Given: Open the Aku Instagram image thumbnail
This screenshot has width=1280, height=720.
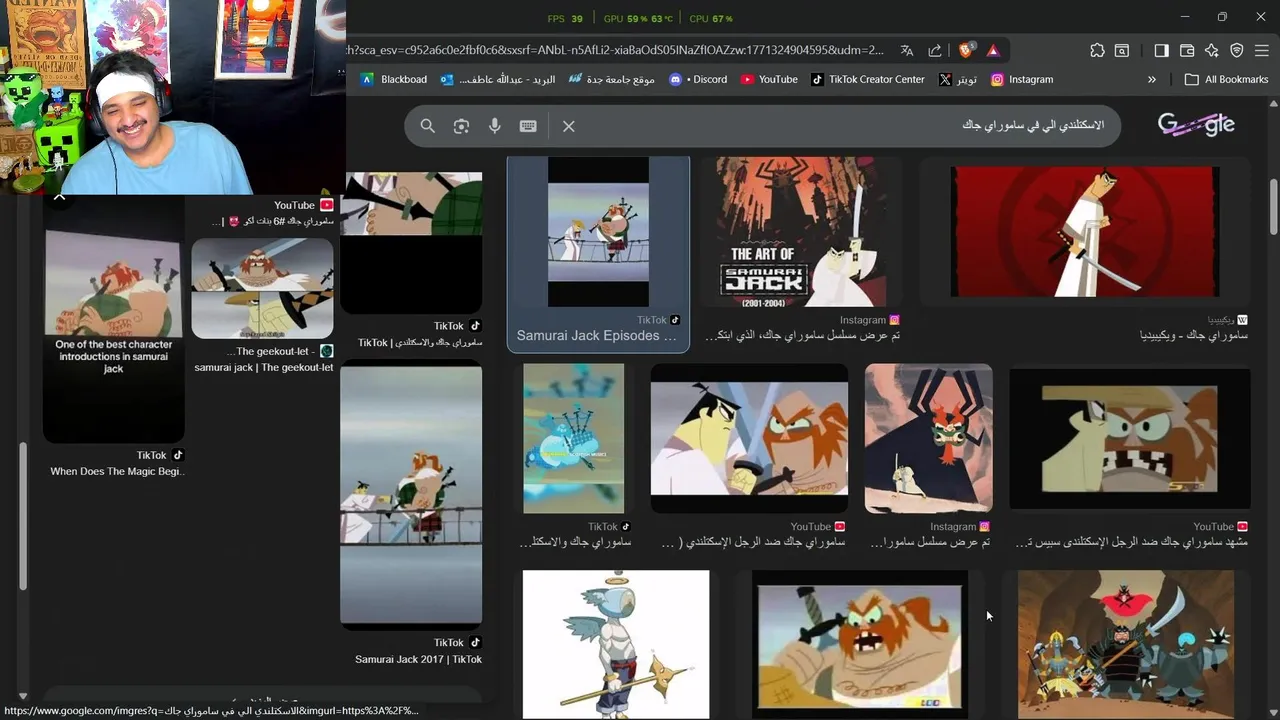Looking at the screenshot, I should pos(929,438).
